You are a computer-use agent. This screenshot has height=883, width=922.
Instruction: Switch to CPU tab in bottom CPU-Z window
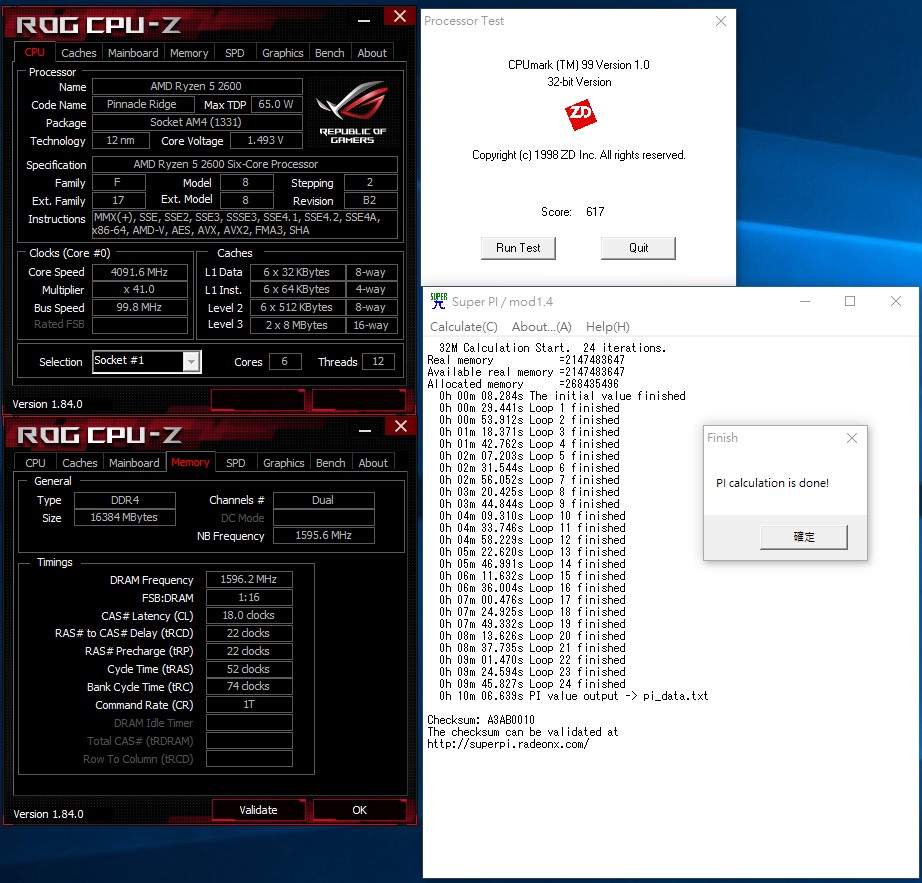click(35, 463)
